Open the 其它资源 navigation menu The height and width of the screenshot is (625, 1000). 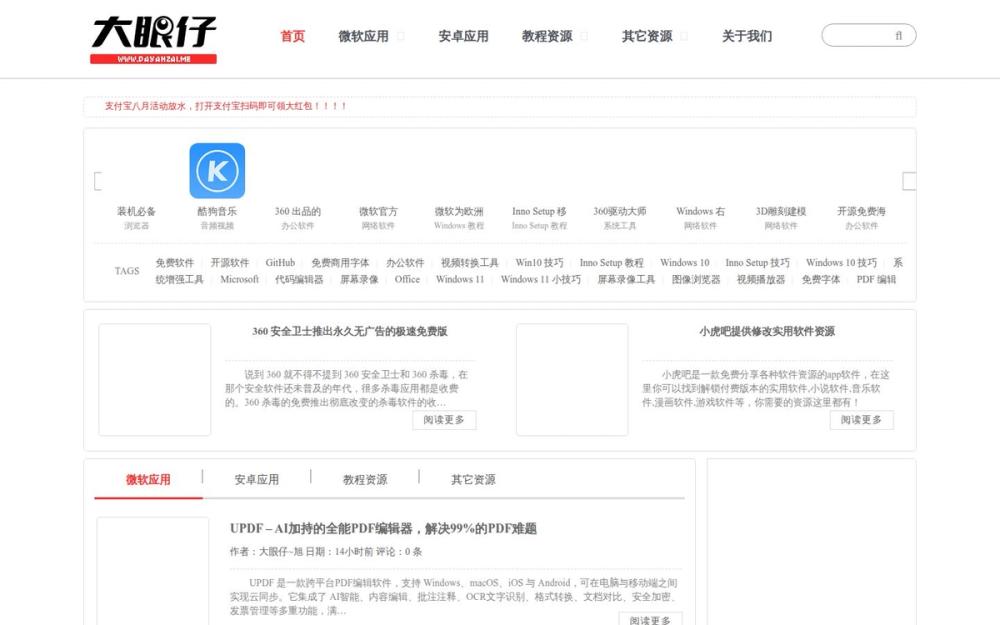647,36
